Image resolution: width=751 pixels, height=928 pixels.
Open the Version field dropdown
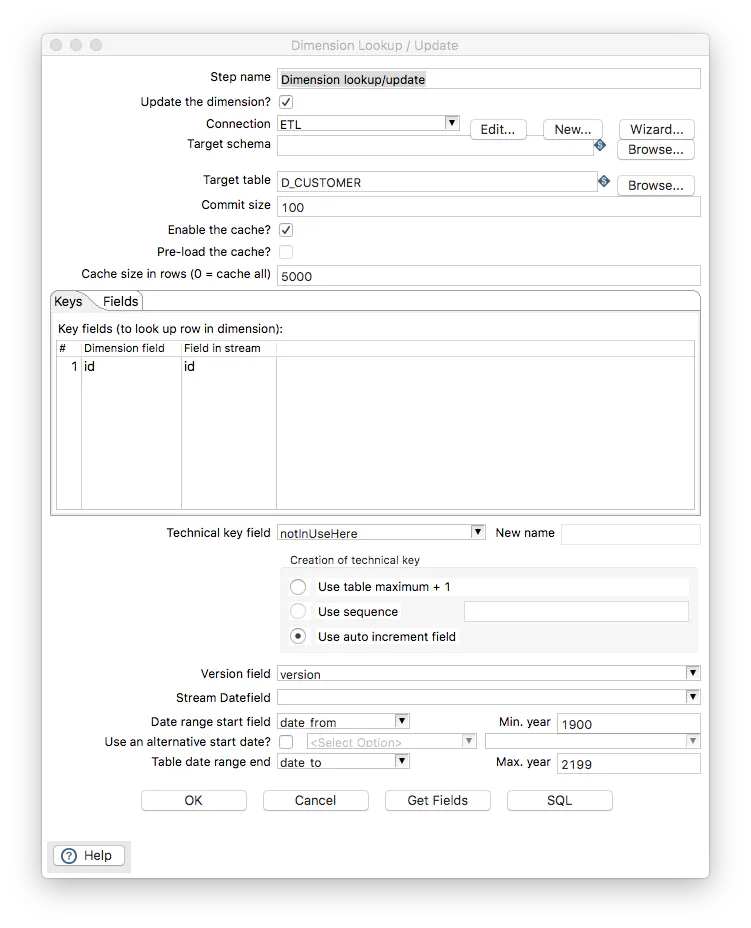point(693,672)
